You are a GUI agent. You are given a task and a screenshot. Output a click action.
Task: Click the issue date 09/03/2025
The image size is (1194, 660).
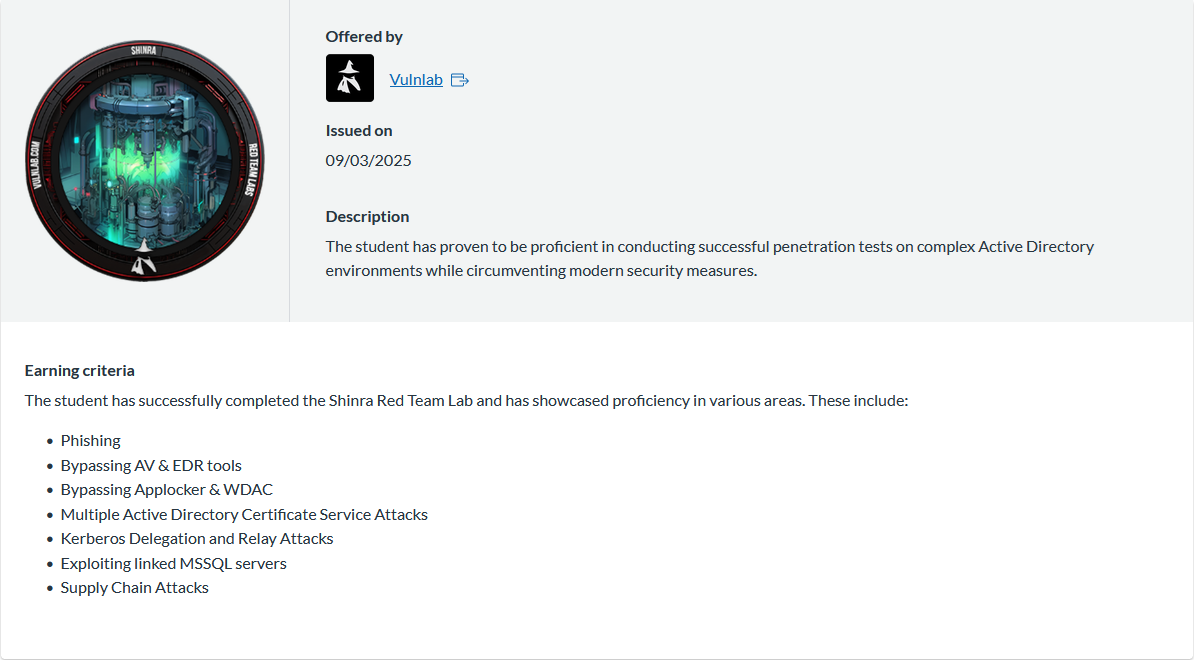coord(369,161)
